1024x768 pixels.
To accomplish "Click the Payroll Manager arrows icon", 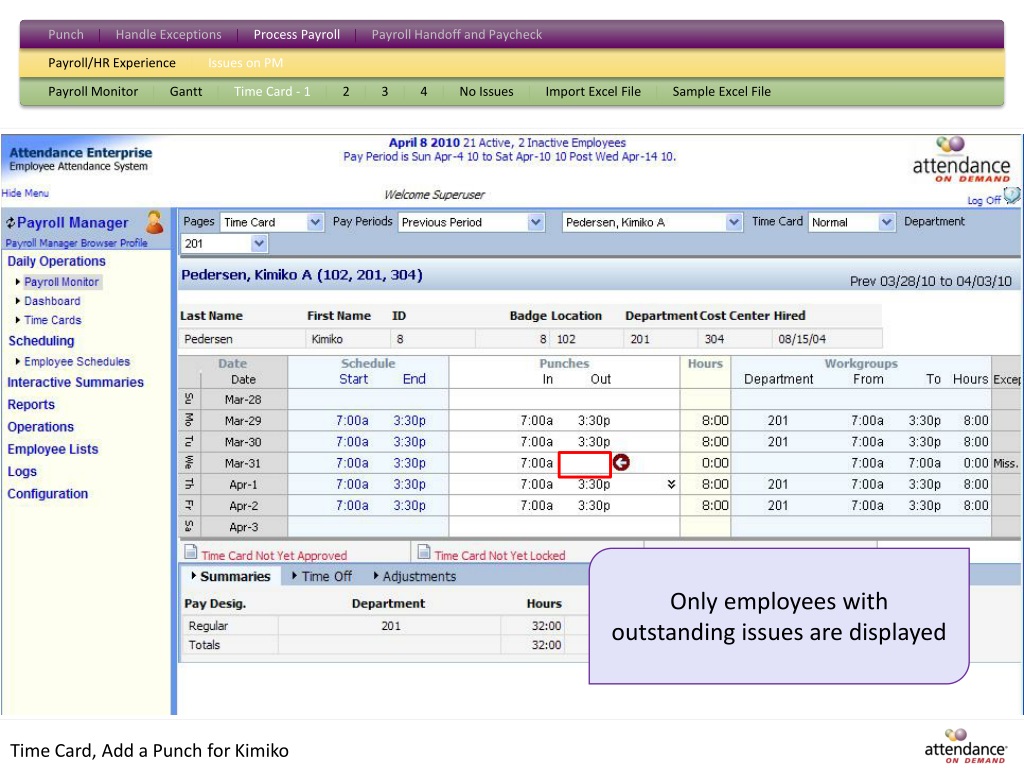I will point(10,223).
